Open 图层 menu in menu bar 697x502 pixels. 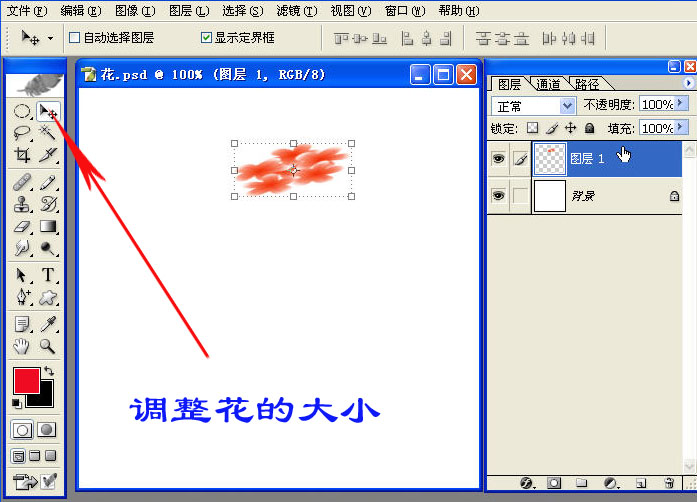[189, 11]
